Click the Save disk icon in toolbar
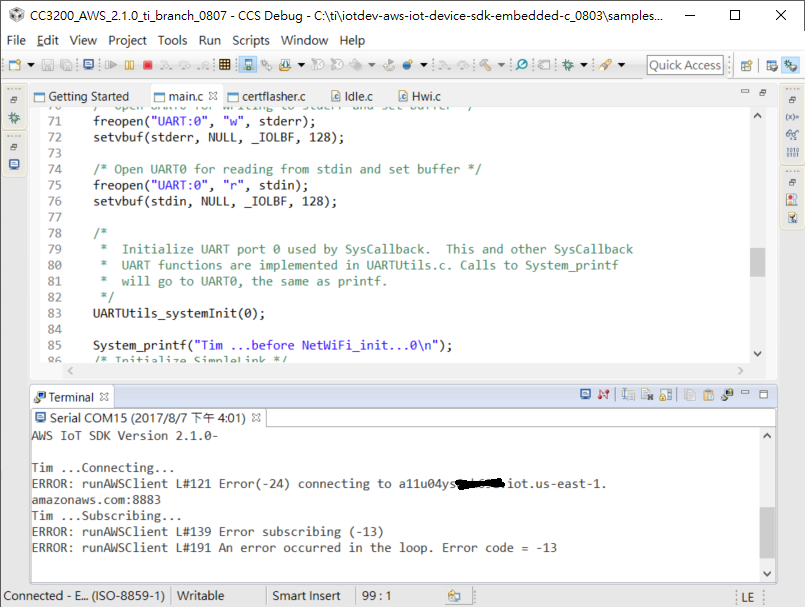 (x=48, y=65)
